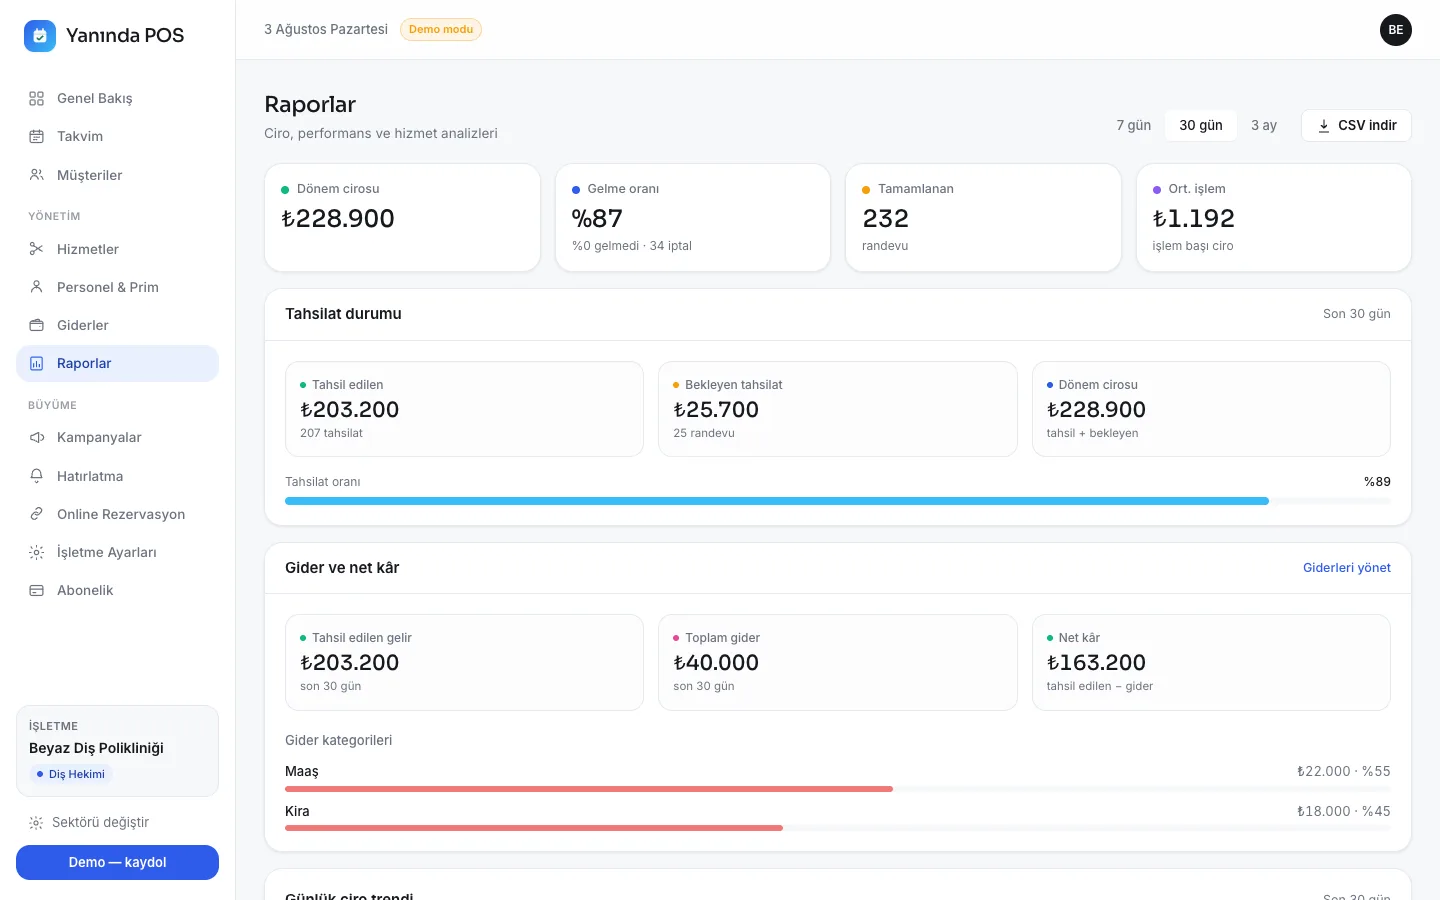The image size is (1440, 900).
Task: Click the Giderleri yönet link
Action: (1347, 568)
